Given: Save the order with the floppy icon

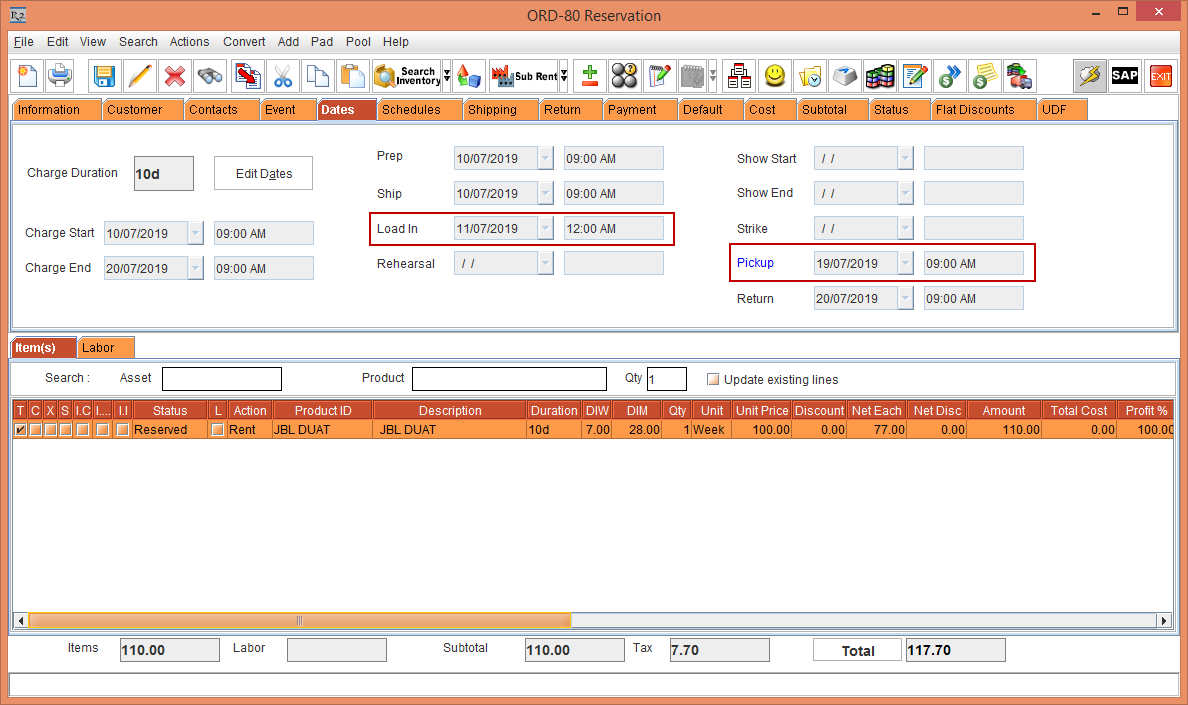Looking at the screenshot, I should click(104, 76).
